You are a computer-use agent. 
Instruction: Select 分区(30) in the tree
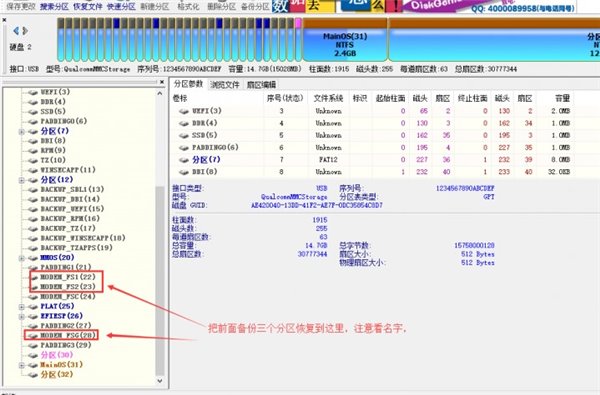tap(57, 355)
